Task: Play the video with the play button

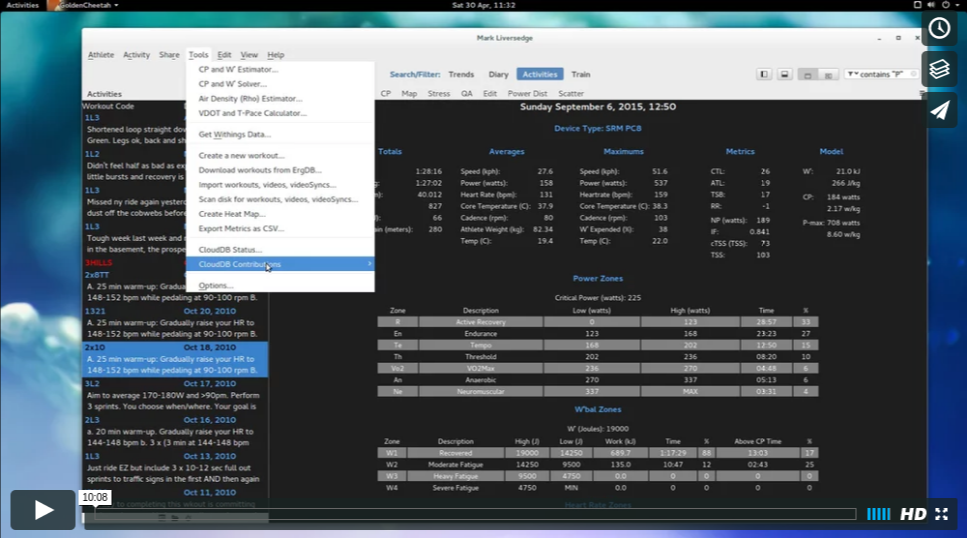Action: click(x=43, y=510)
